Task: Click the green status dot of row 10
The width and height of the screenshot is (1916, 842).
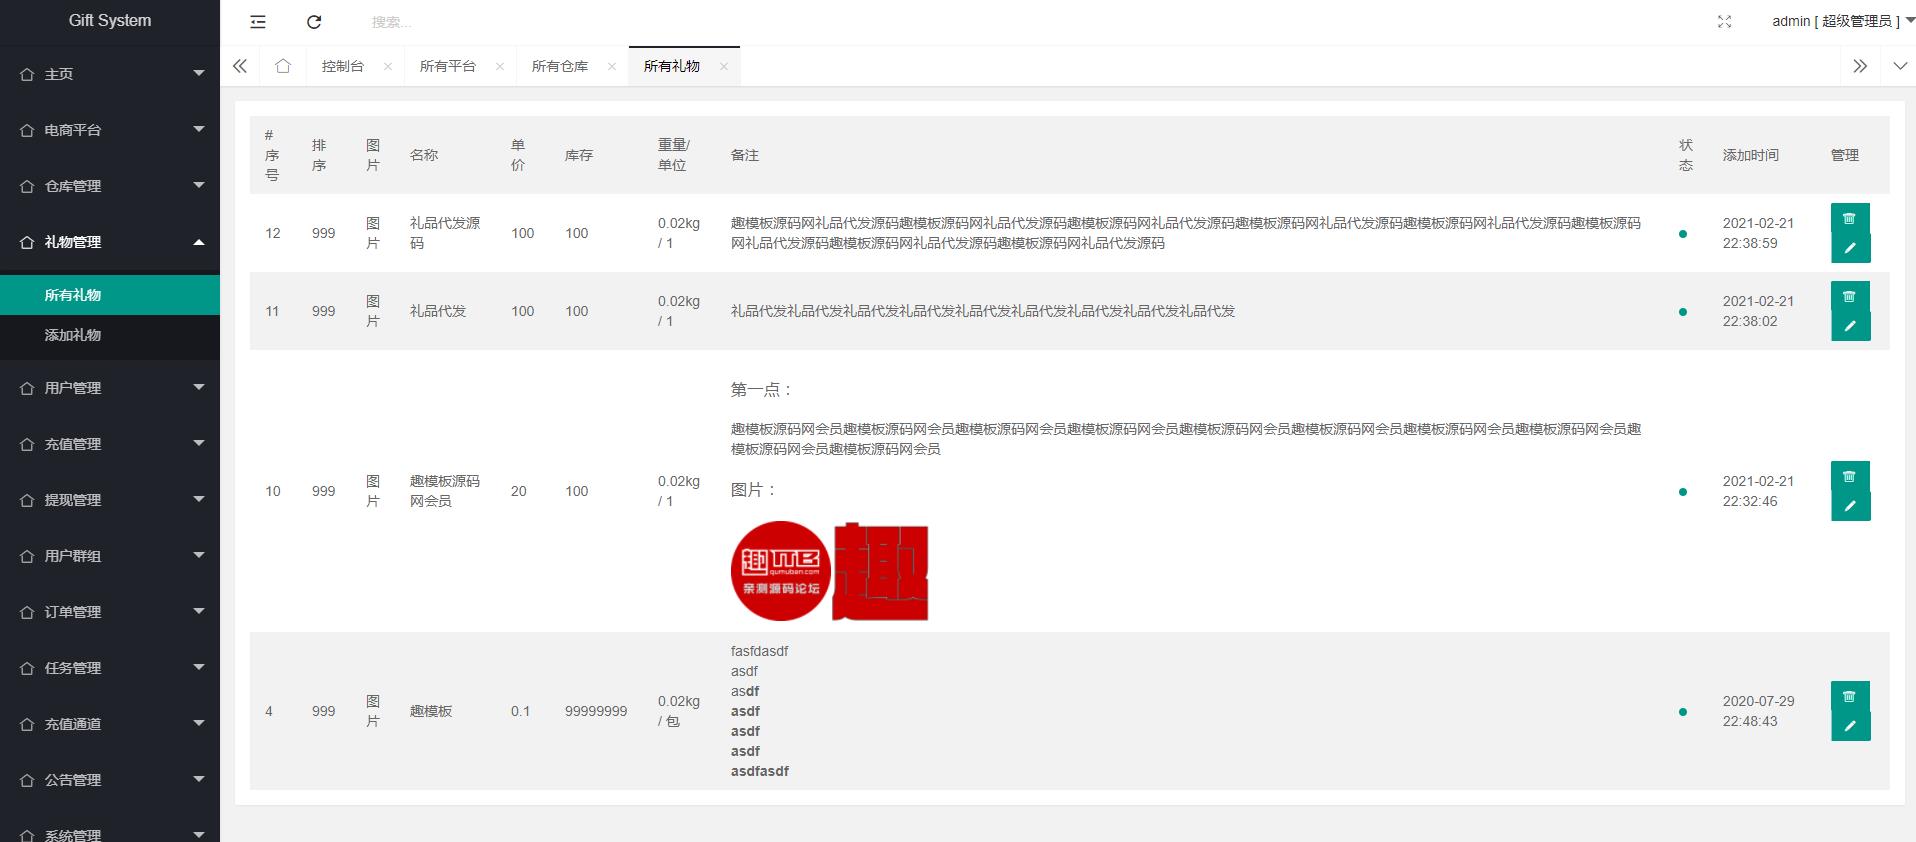Action: tap(1683, 492)
